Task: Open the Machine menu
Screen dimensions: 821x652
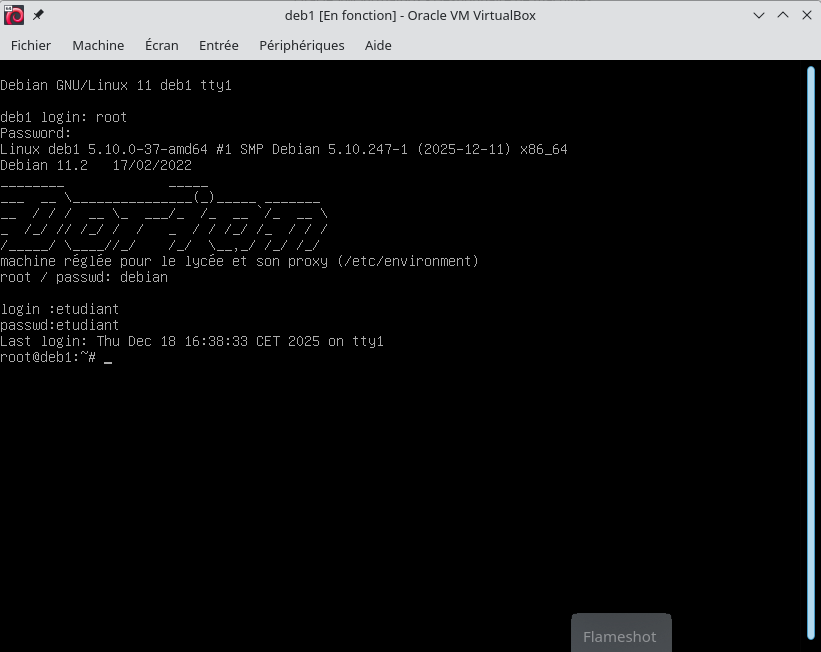Action: click(98, 45)
